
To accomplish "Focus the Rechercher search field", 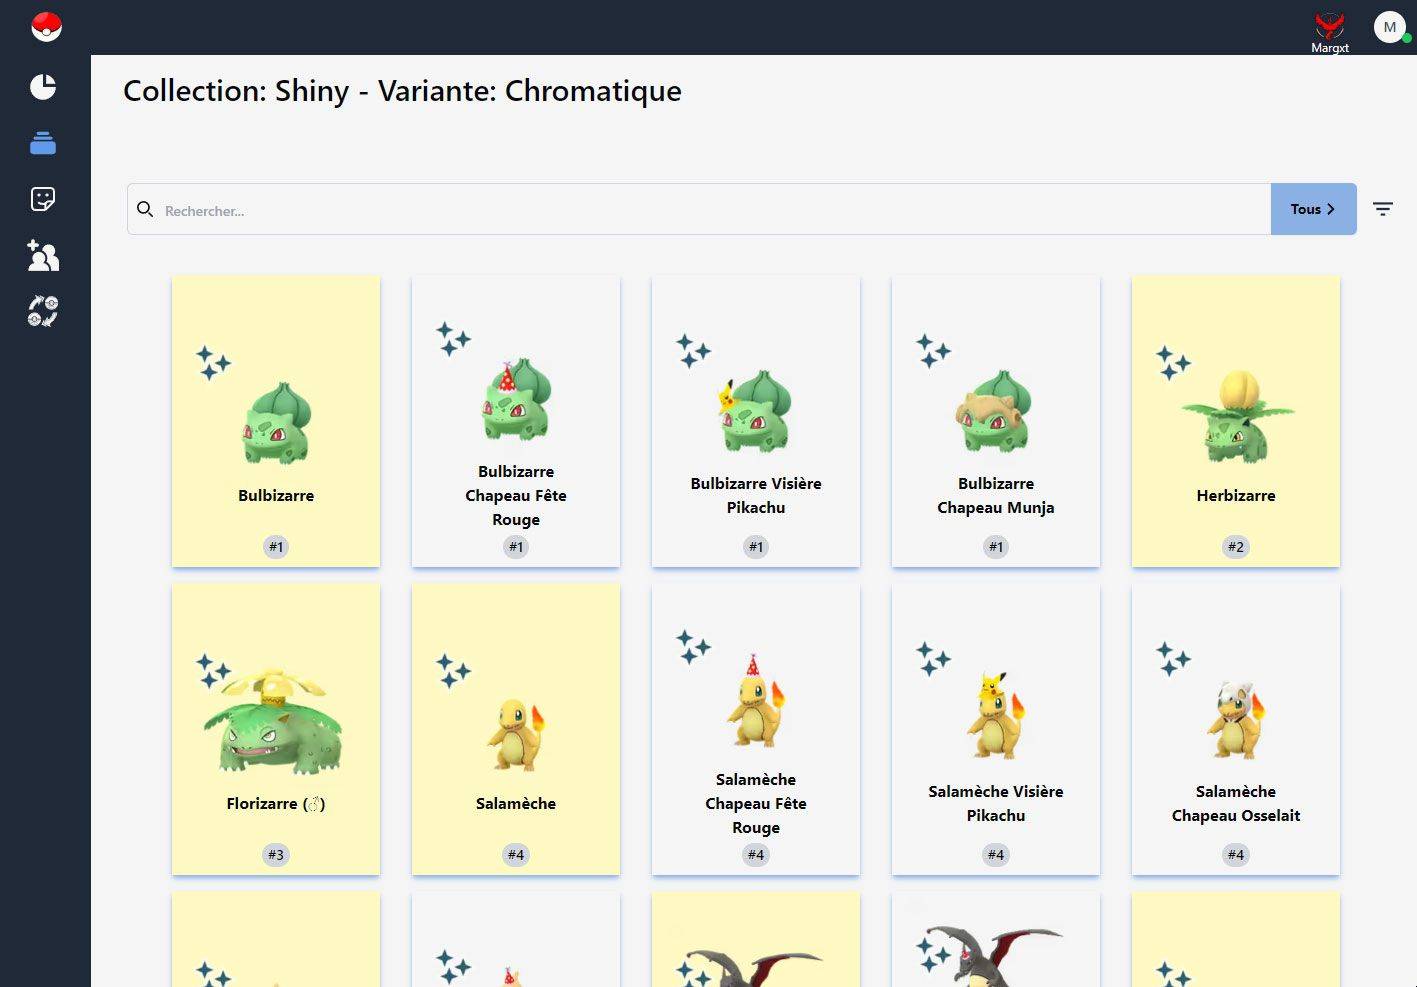I will point(698,209).
